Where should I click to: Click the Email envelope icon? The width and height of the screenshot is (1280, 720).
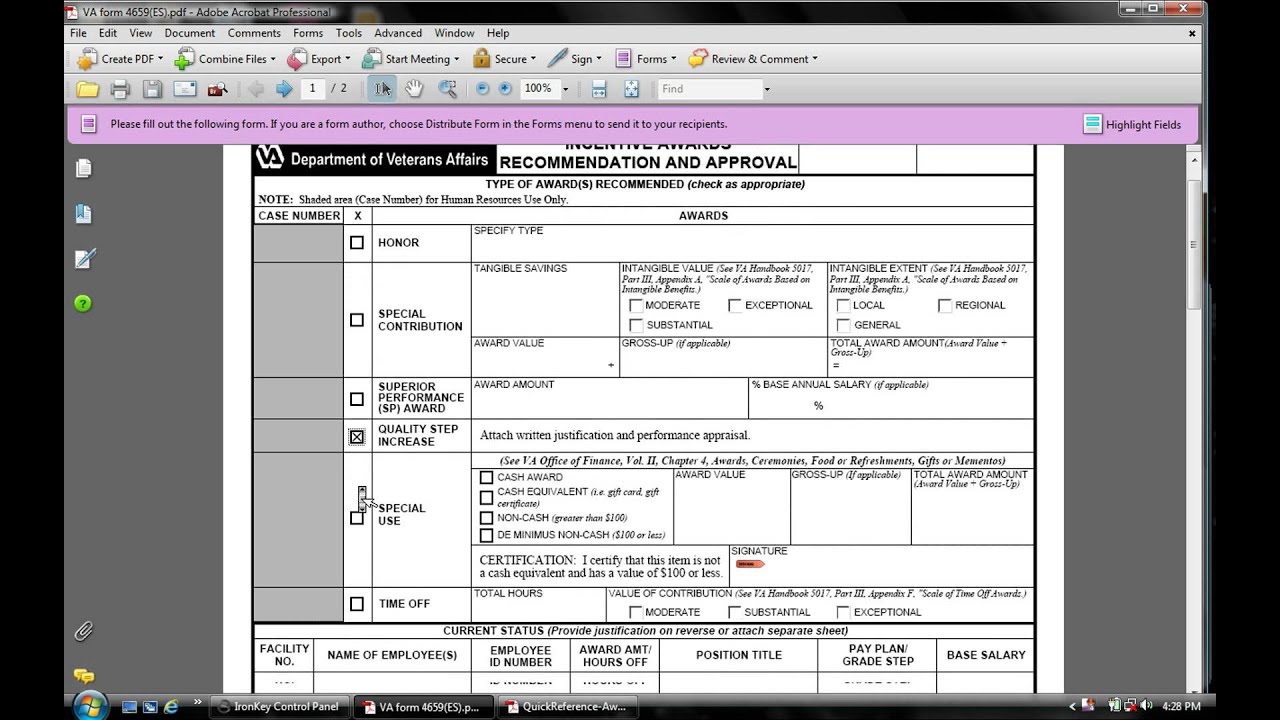pyautogui.click(x=185, y=89)
